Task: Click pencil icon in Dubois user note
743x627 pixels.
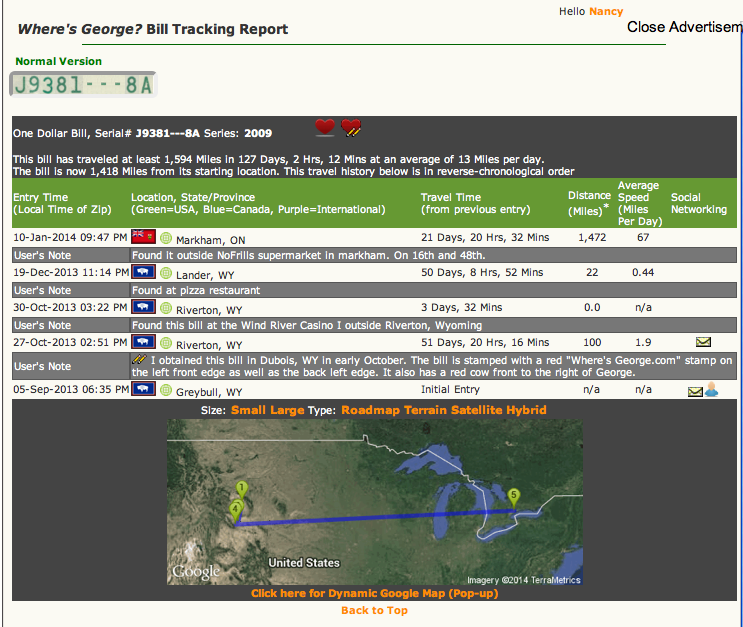Action: (139, 359)
